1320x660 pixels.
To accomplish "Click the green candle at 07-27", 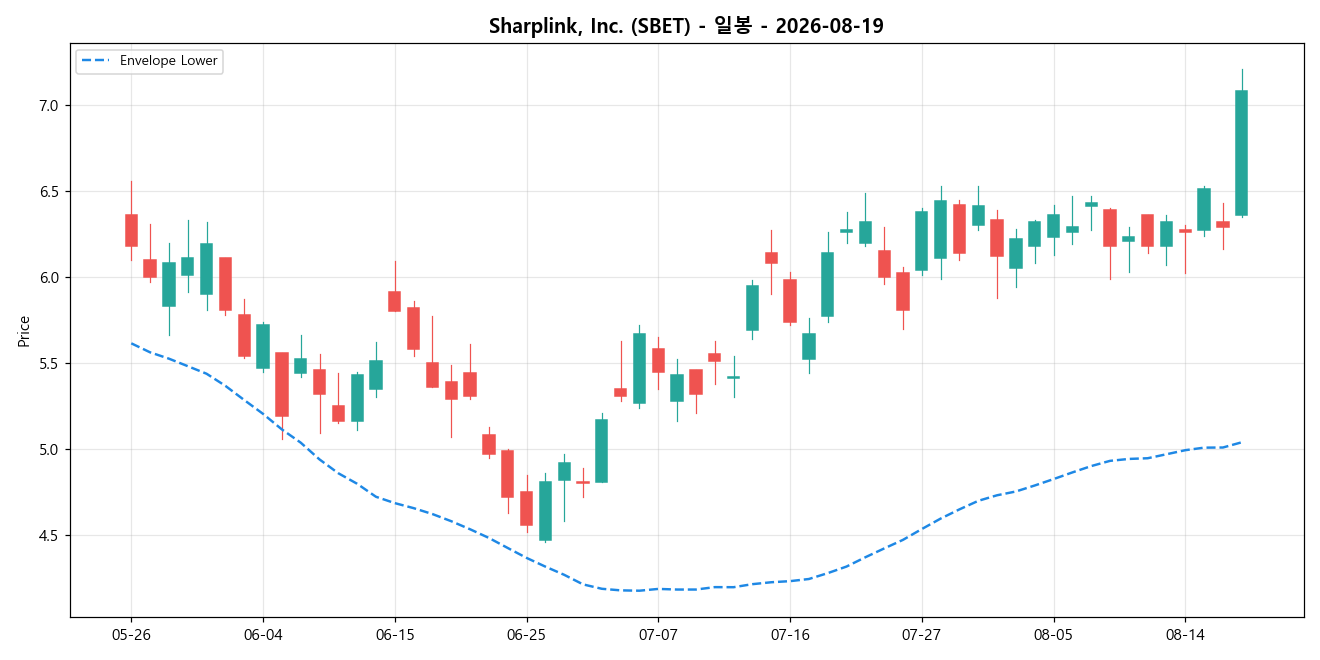I will pyautogui.click(x=921, y=241).
